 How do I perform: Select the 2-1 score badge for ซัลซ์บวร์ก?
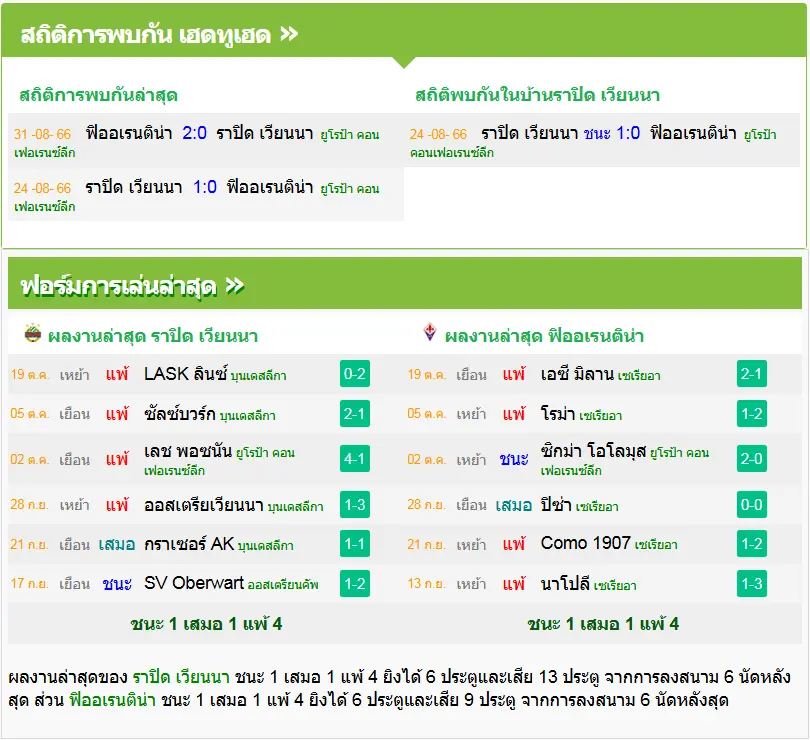(354, 413)
